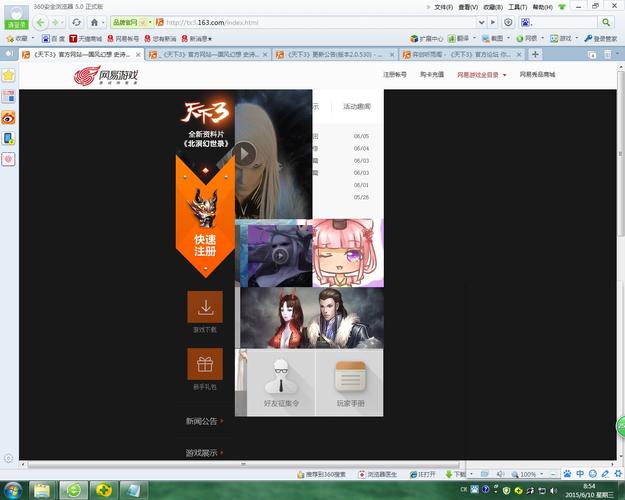Screen dimensions: 625x500
Task: Focus the Baidu search input field
Action: click(x=564, y=22)
